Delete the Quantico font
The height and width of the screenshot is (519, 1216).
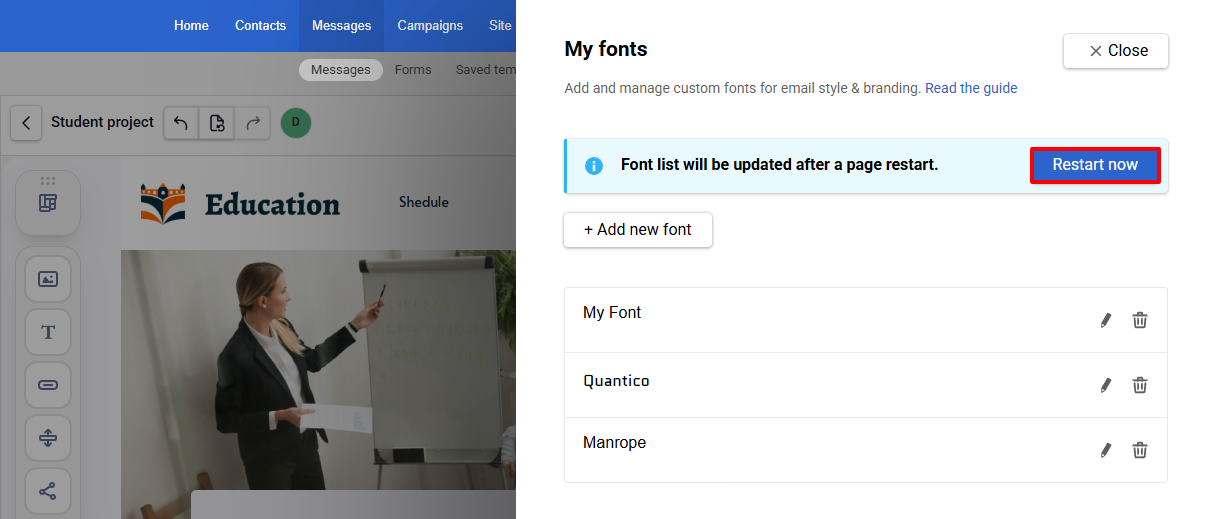pos(1140,385)
